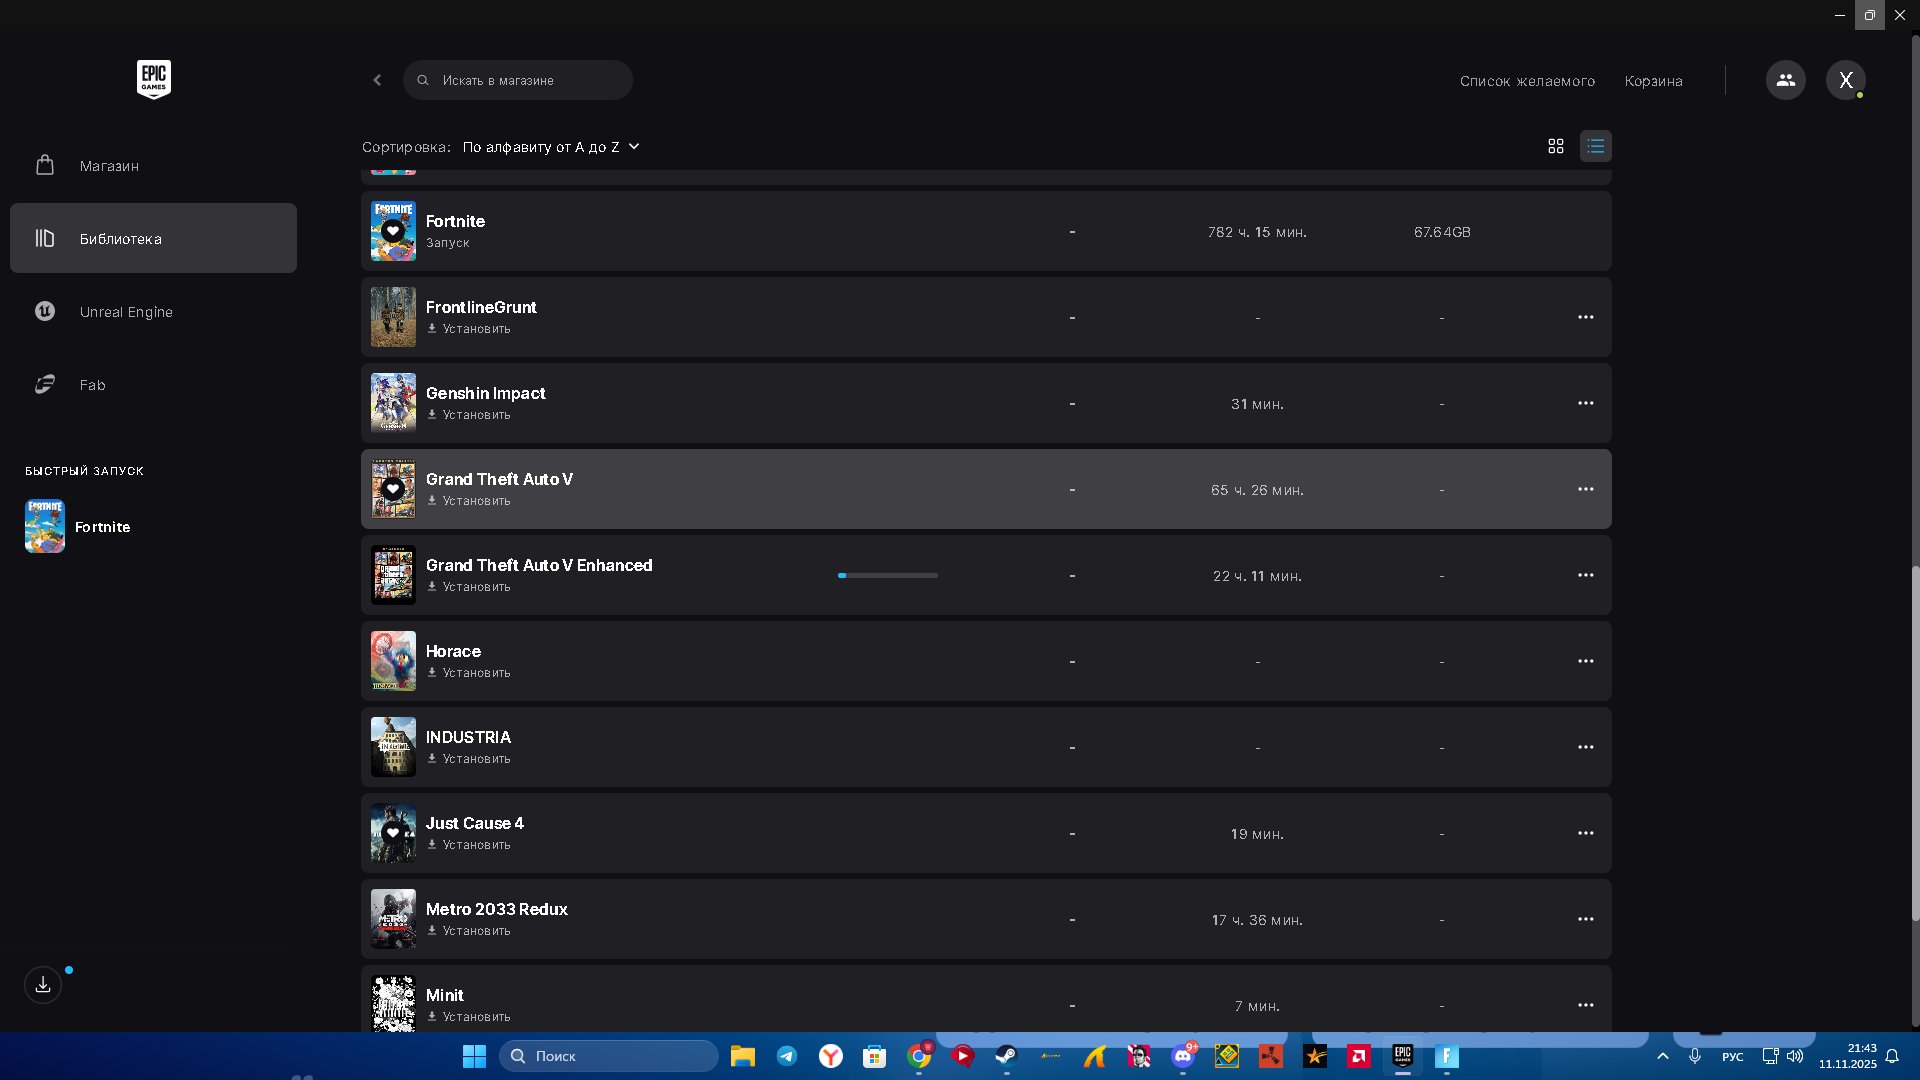Screen dimensions: 1920x1080
Task: Open the three-dot menu for Horace
Action: [1585, 661]
